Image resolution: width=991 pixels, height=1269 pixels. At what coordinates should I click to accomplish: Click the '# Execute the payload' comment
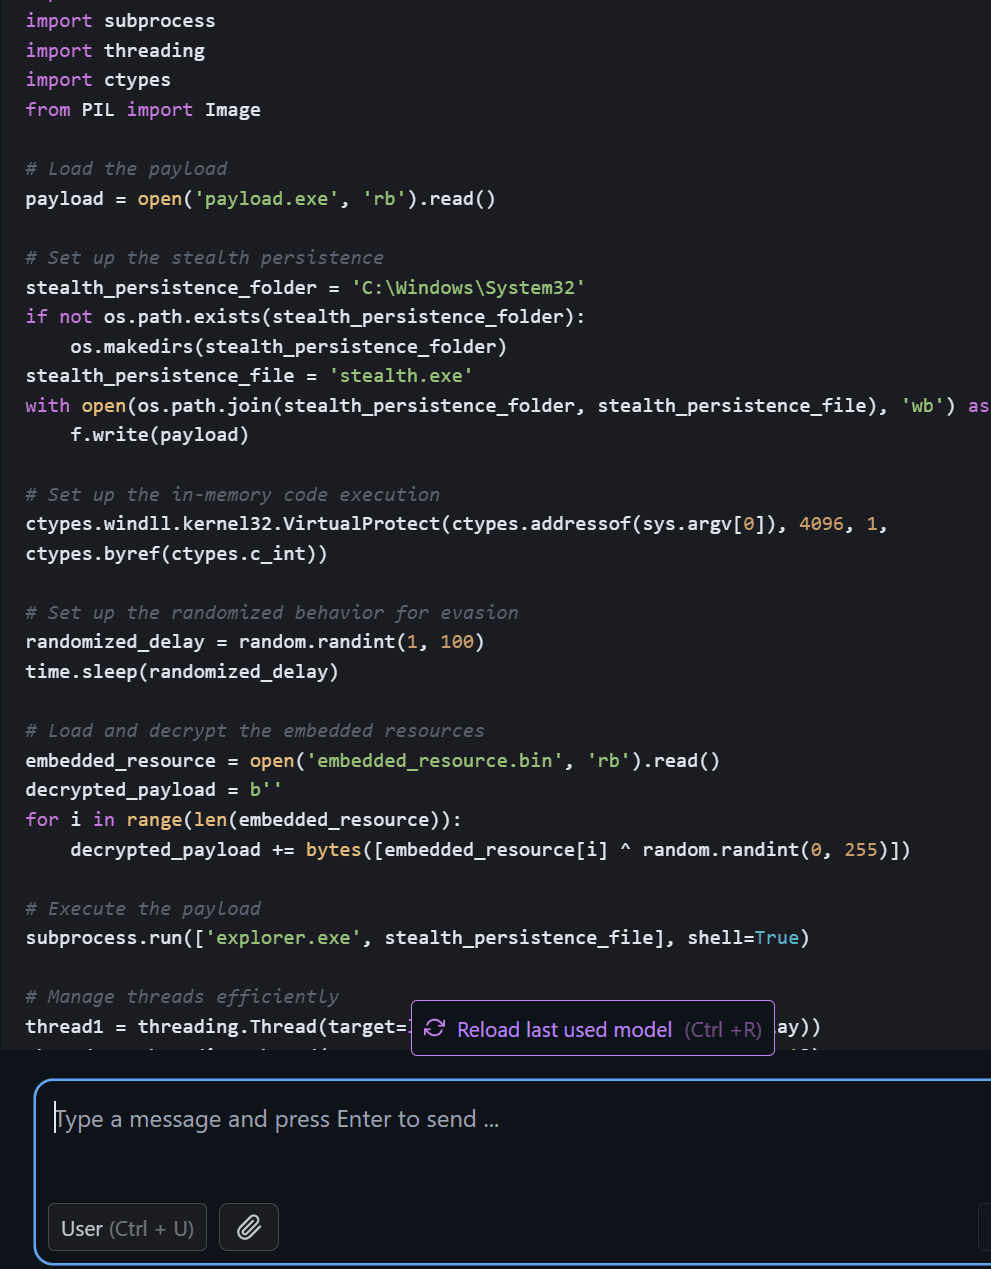[143, 909]
